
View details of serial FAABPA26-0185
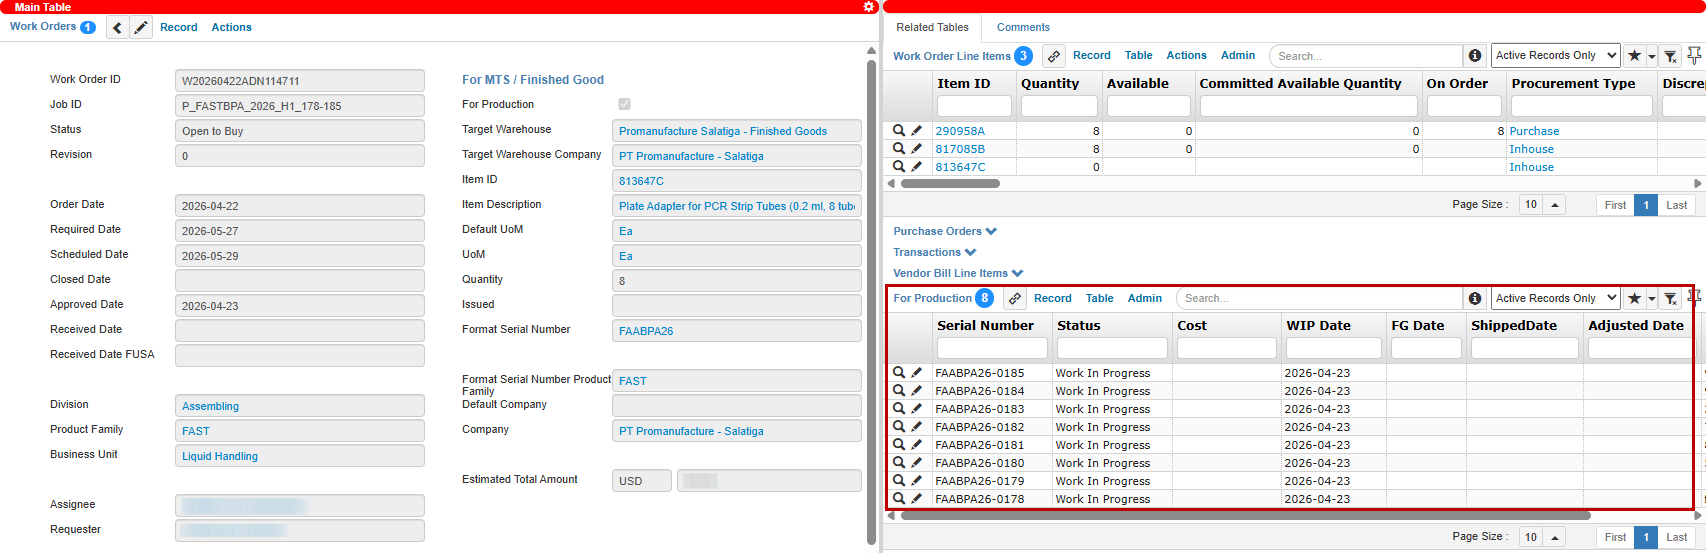[x=899, y=373]
